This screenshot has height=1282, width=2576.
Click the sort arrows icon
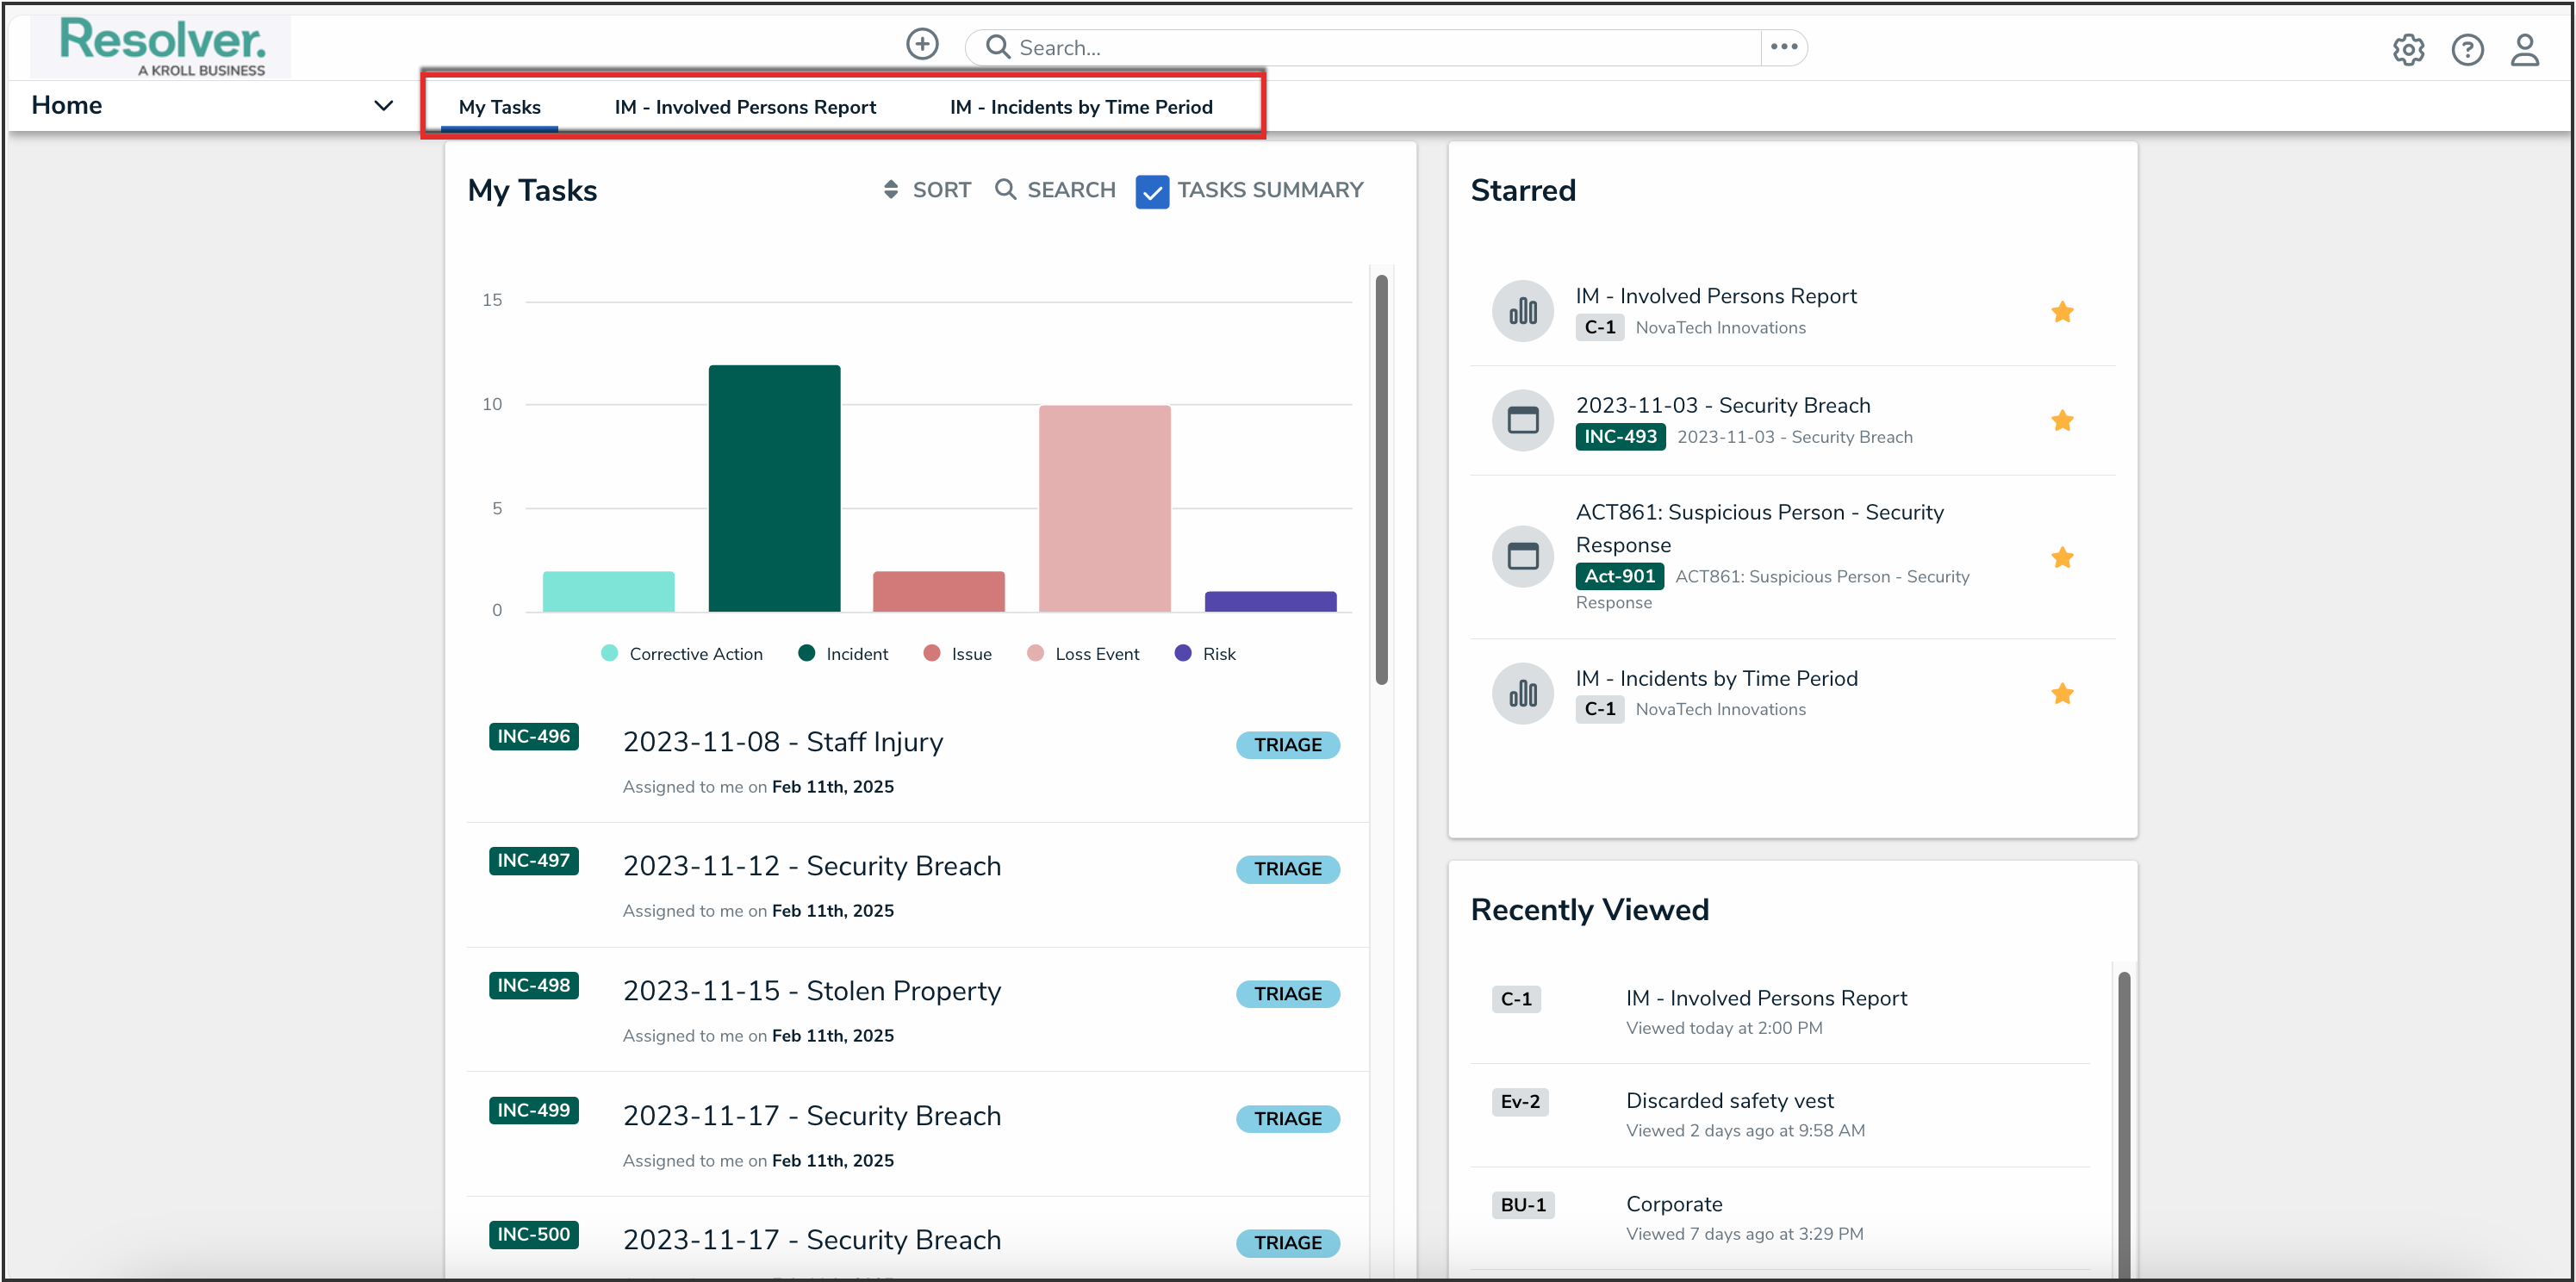pos(891,189)
